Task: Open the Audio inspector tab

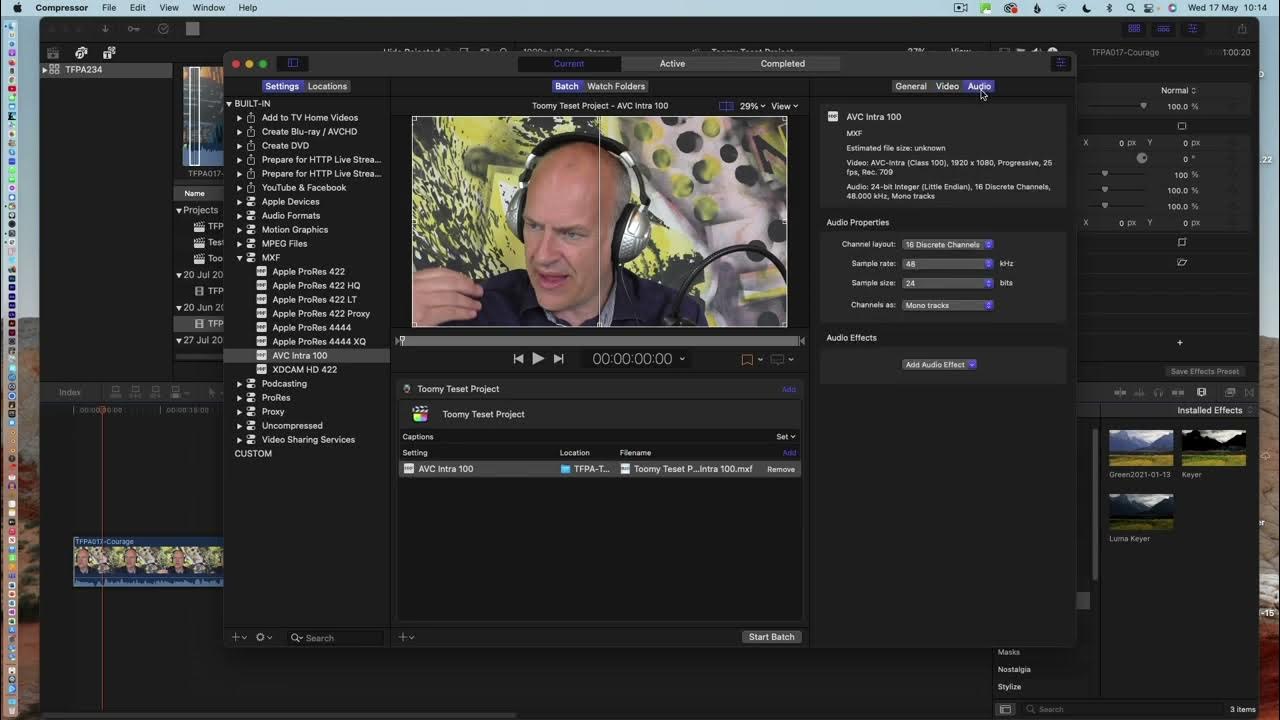Action: pyautogui.click(x=979, y=86)
